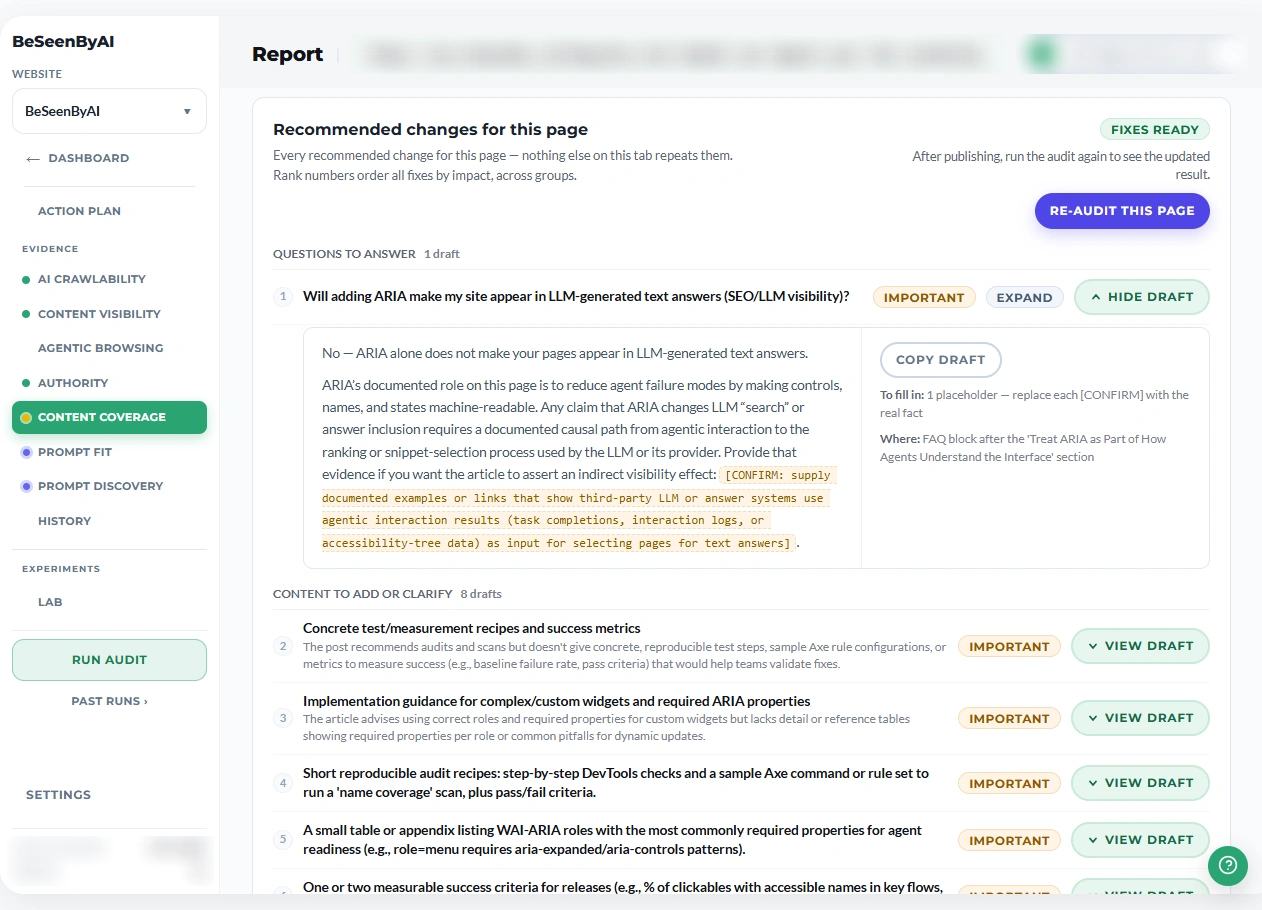Click the rank number 3 circle

283,718
